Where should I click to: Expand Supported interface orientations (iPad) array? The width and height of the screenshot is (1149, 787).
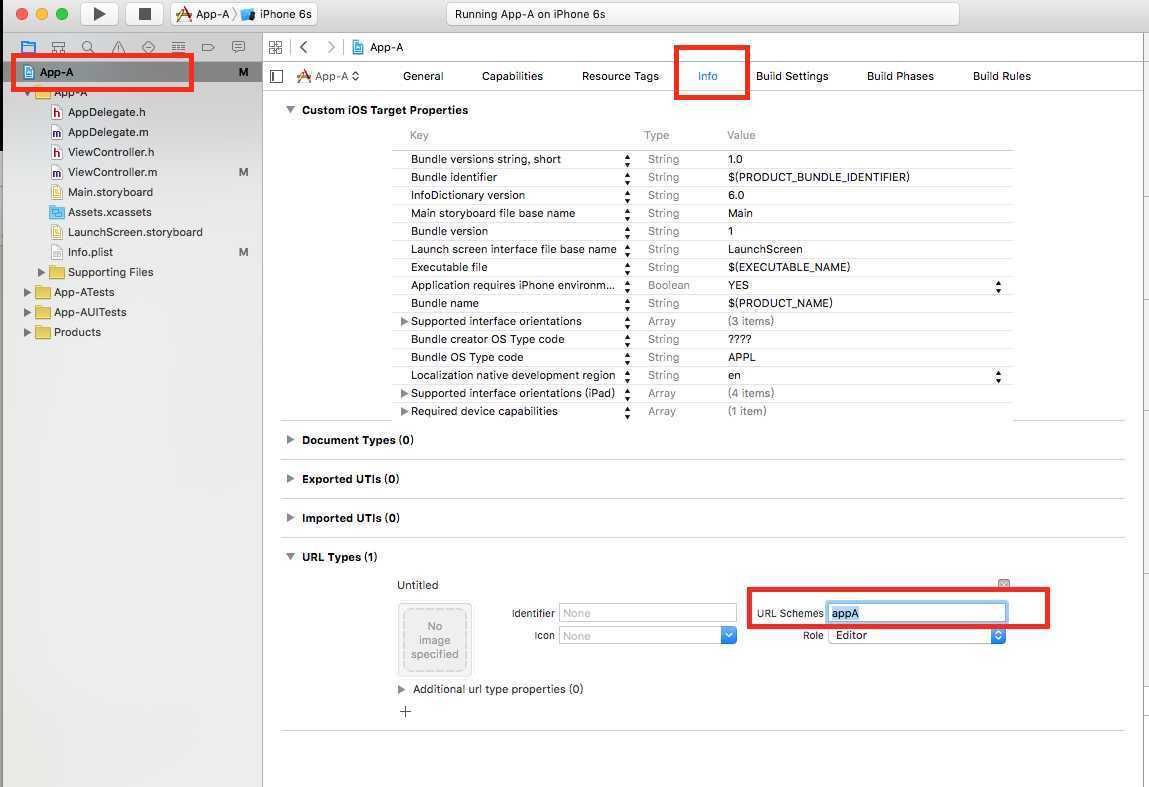pos(404,393)
